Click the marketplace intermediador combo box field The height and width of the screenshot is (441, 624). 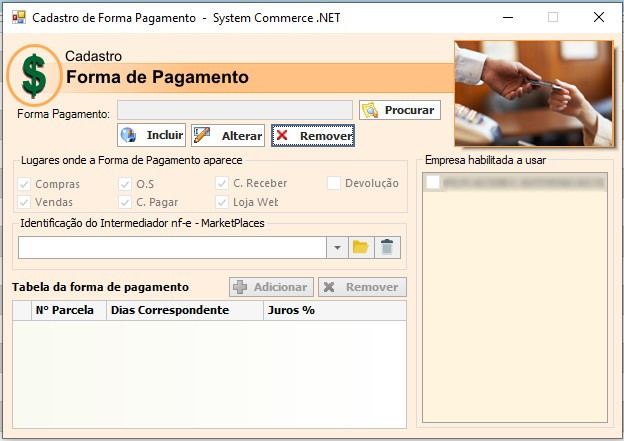pos(172,248)
